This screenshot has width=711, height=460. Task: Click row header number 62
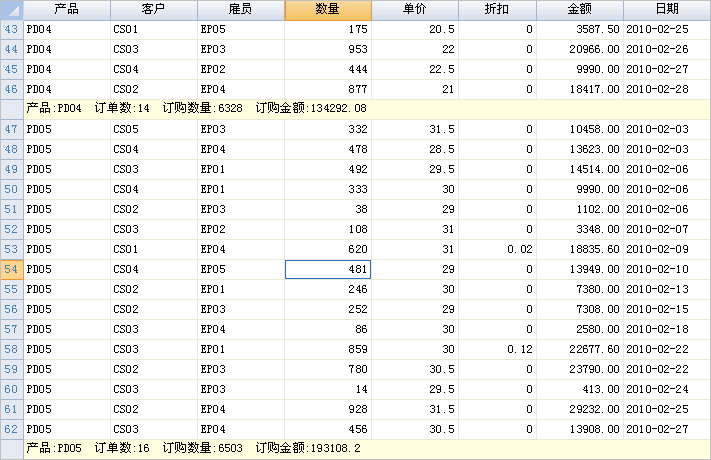pos(12,429)
